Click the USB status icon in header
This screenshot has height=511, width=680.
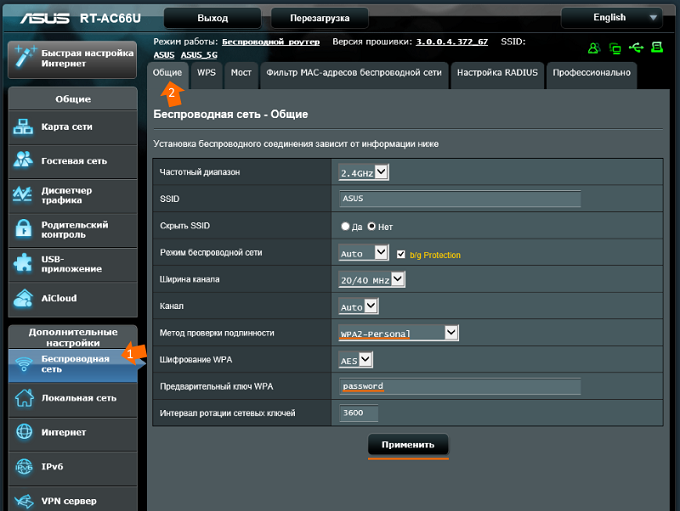[x=638, y=47]
